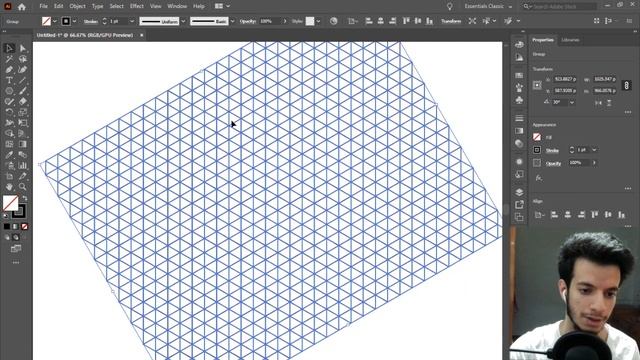640x360 pixels.
Task: Open the File menu
Action: pos(43,6)
